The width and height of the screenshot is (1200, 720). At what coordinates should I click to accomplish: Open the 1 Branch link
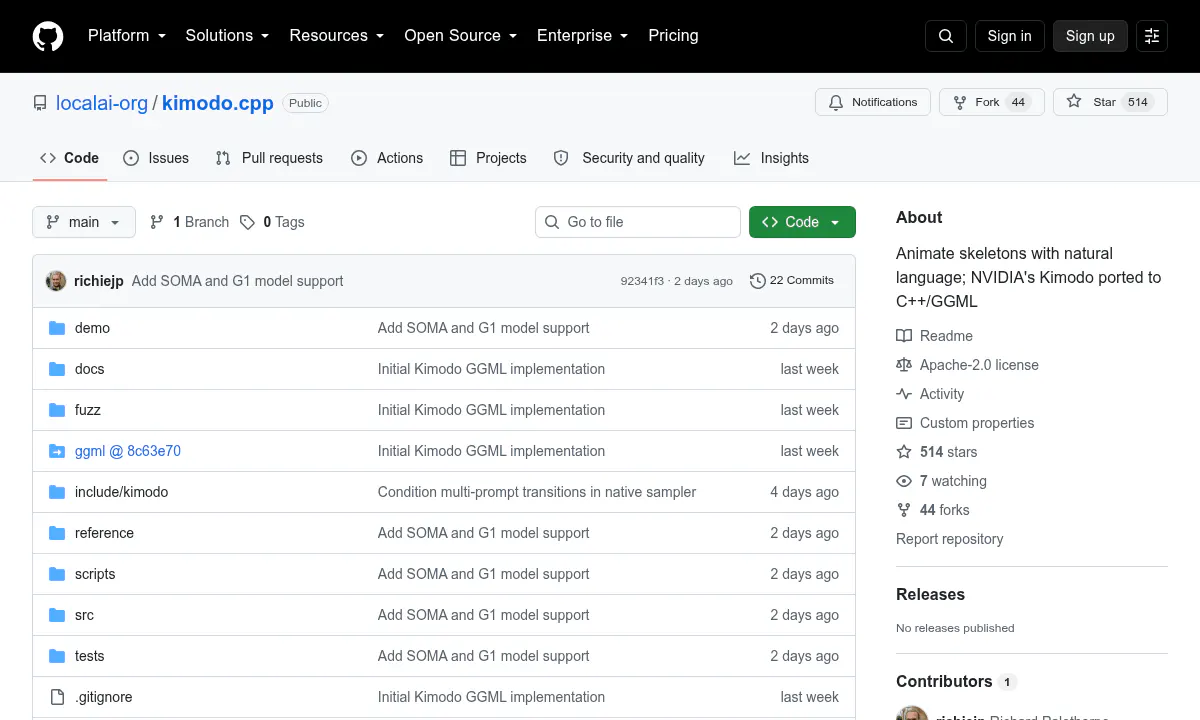[x=190, y=222]
